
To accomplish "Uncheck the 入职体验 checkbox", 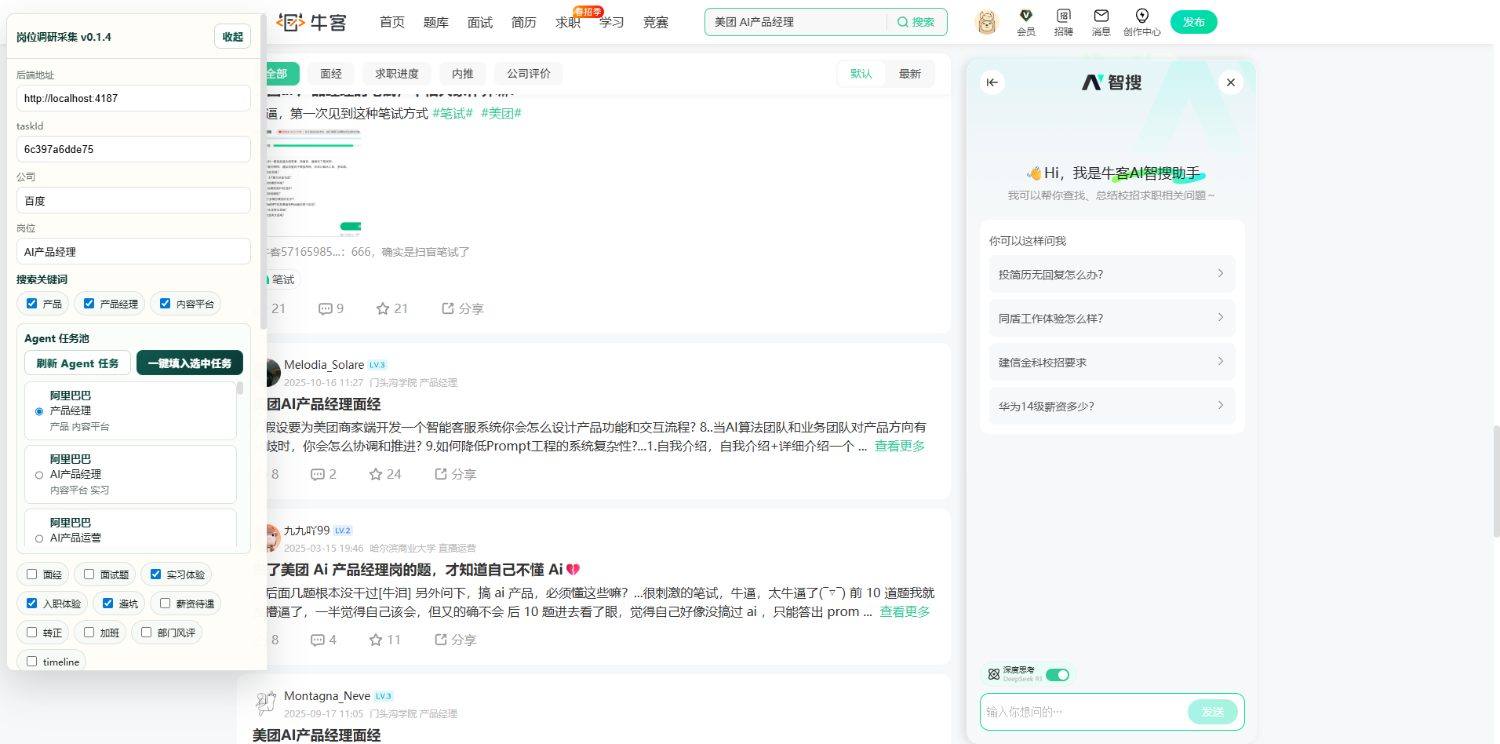I will tap(32, 604).
